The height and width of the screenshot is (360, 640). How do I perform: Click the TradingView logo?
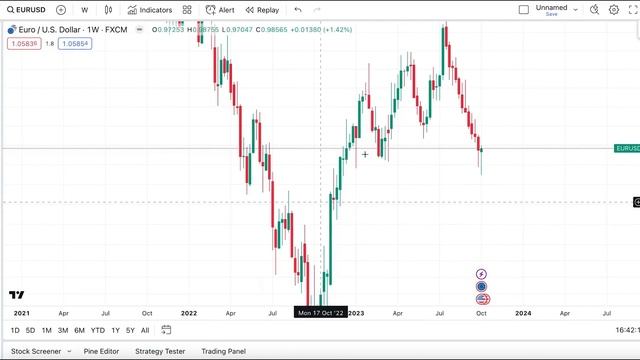coord(16,295)
